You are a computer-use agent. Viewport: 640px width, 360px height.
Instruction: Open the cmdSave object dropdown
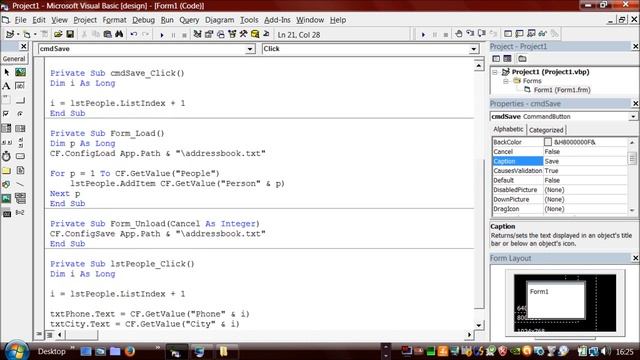(250, 49)
